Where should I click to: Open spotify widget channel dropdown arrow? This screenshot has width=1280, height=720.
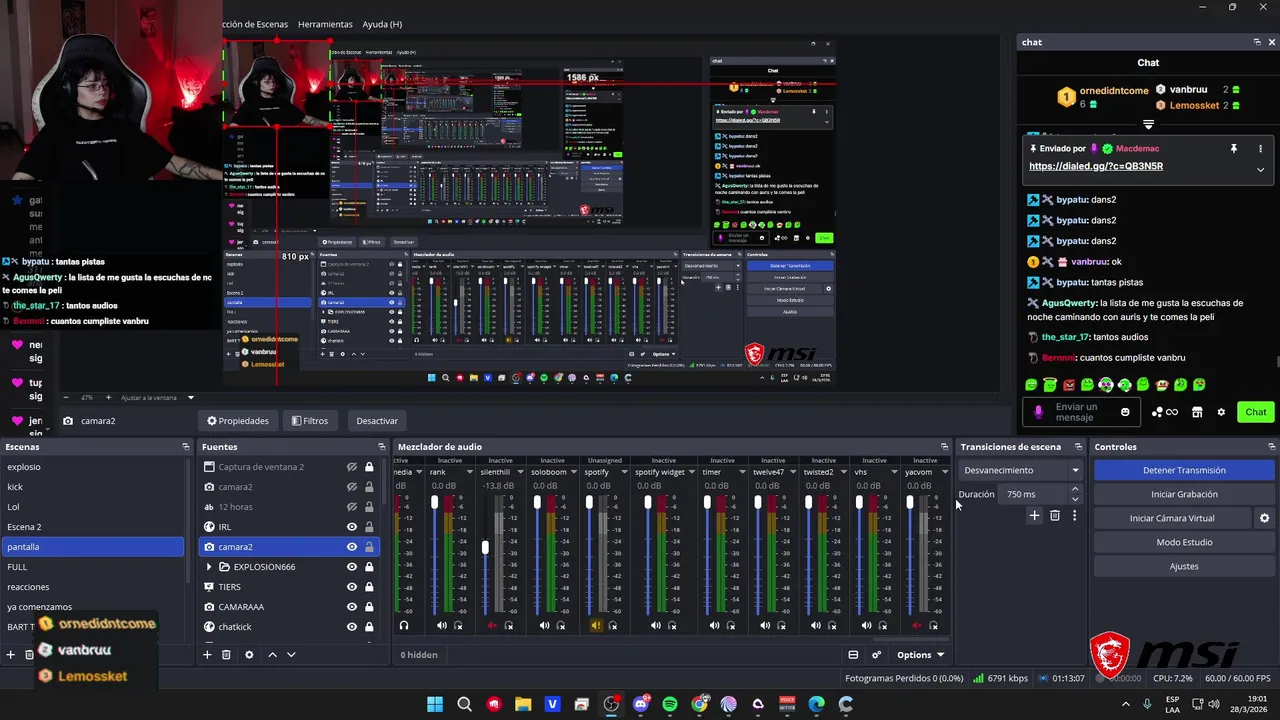pos(693,472)
